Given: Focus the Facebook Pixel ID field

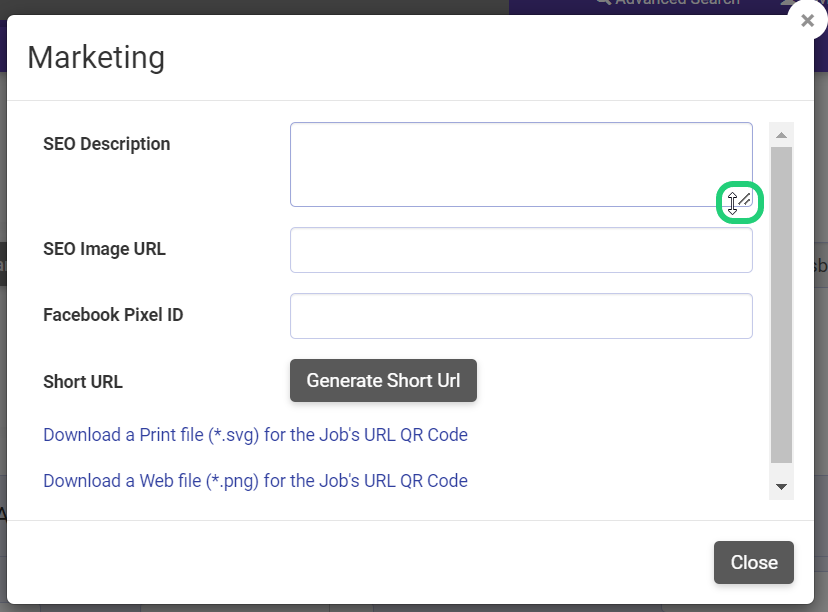Looking at the screenshot, I should (x=521, y=316).
